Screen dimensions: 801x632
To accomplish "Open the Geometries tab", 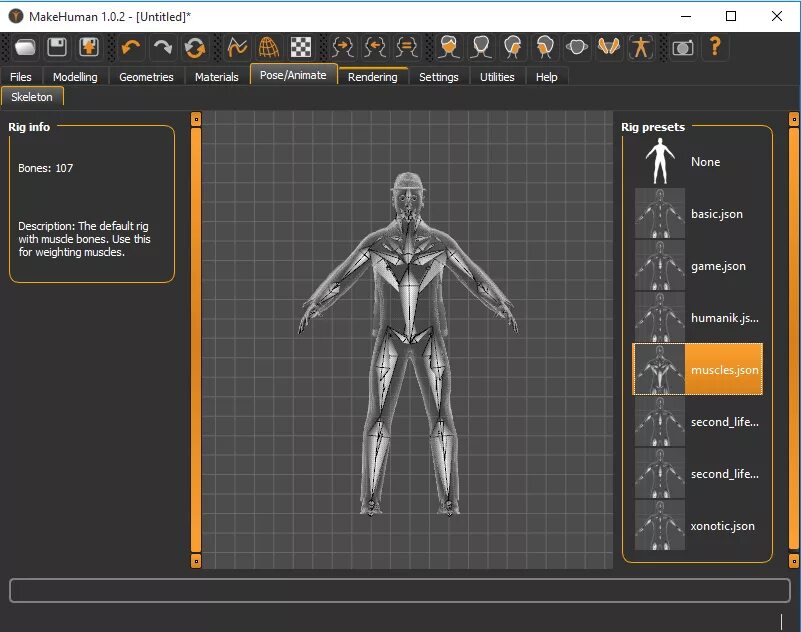I will 146,77.
